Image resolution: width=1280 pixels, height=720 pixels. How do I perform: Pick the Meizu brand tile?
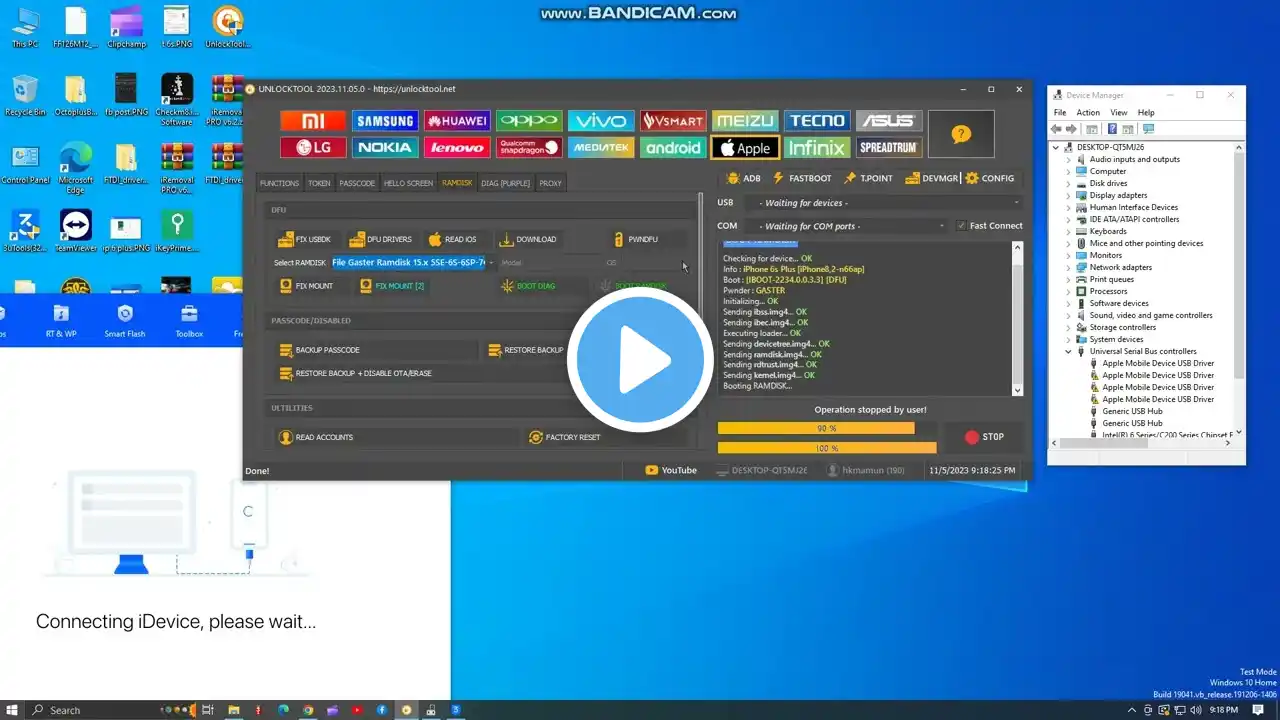pos(745,121)
